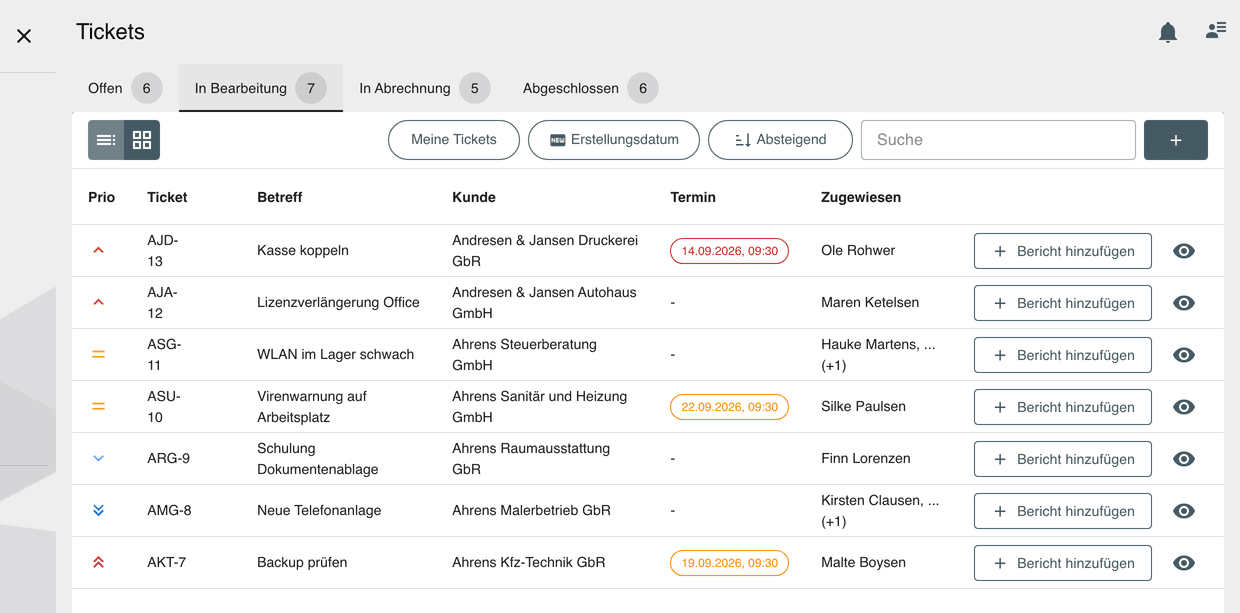Viewport: 1240px width, 613px height.
Task: View details of ticket AMG-8 via eye icon
Action: [1184, 511]
